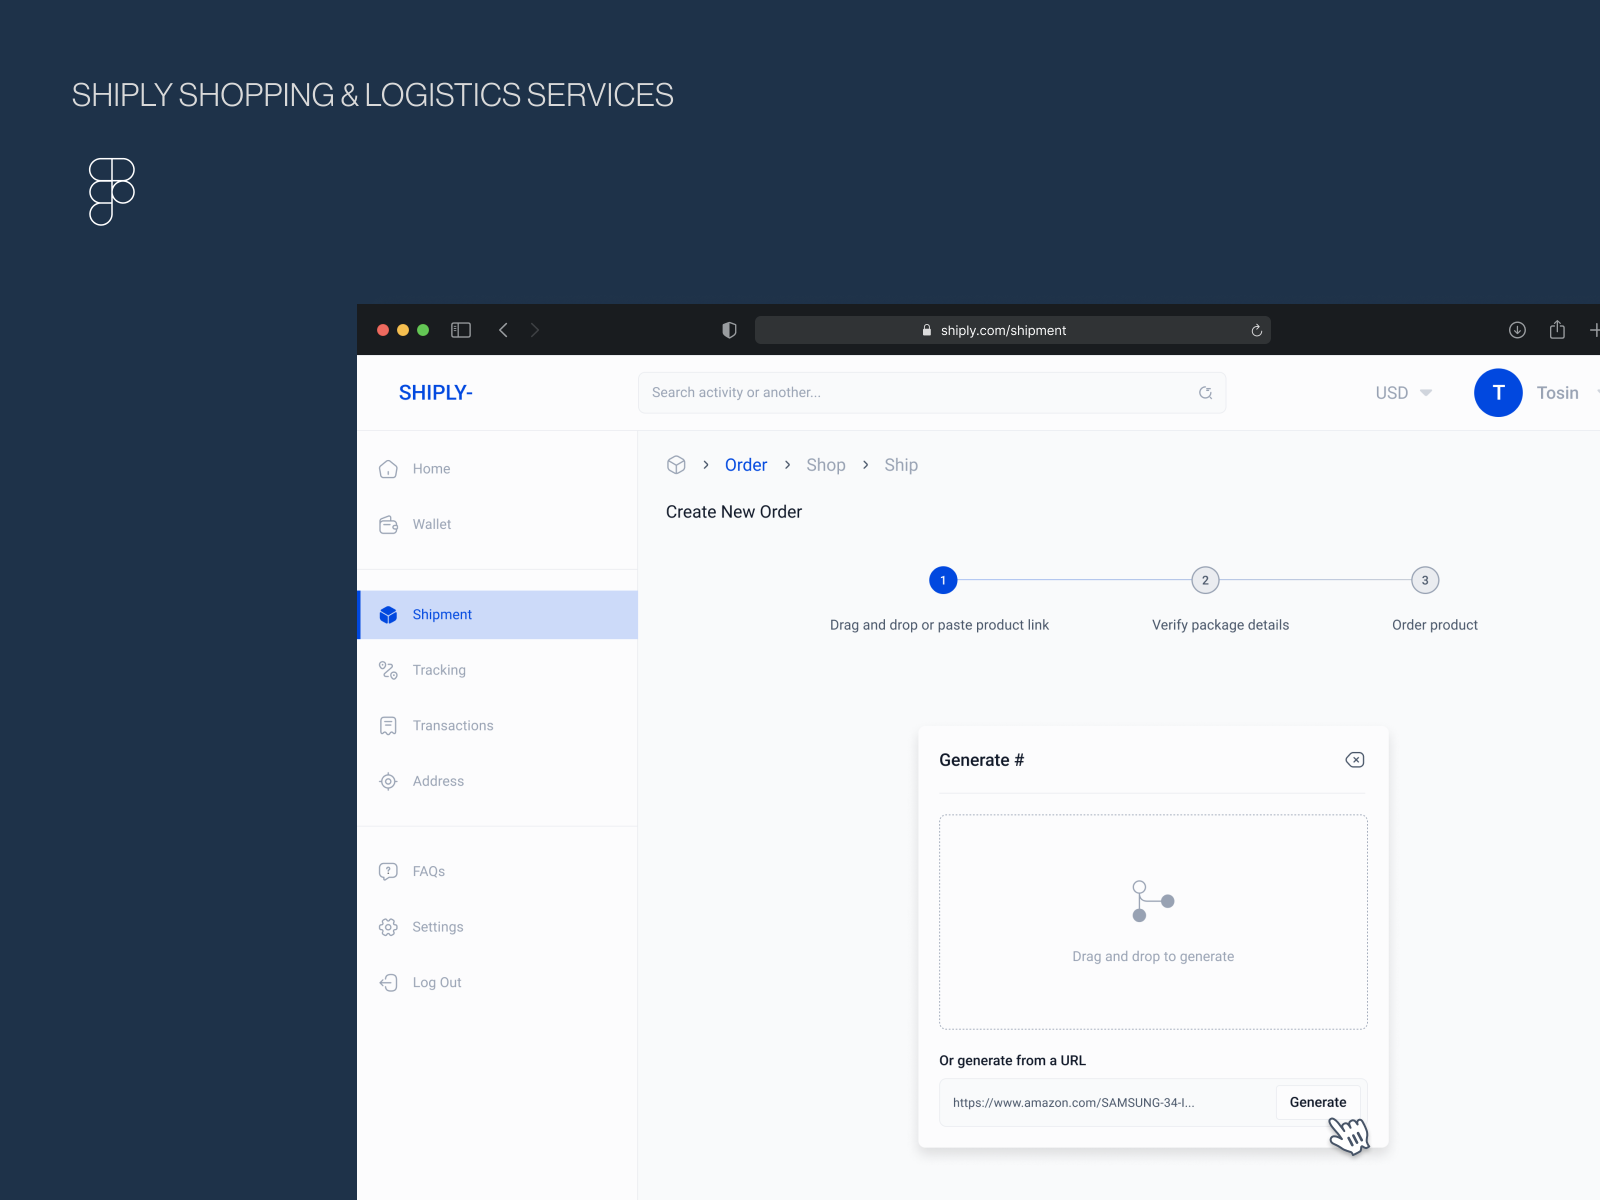1600x1200 pixels.
Task: Click the Generate button
Action: click(1318, 1102)
